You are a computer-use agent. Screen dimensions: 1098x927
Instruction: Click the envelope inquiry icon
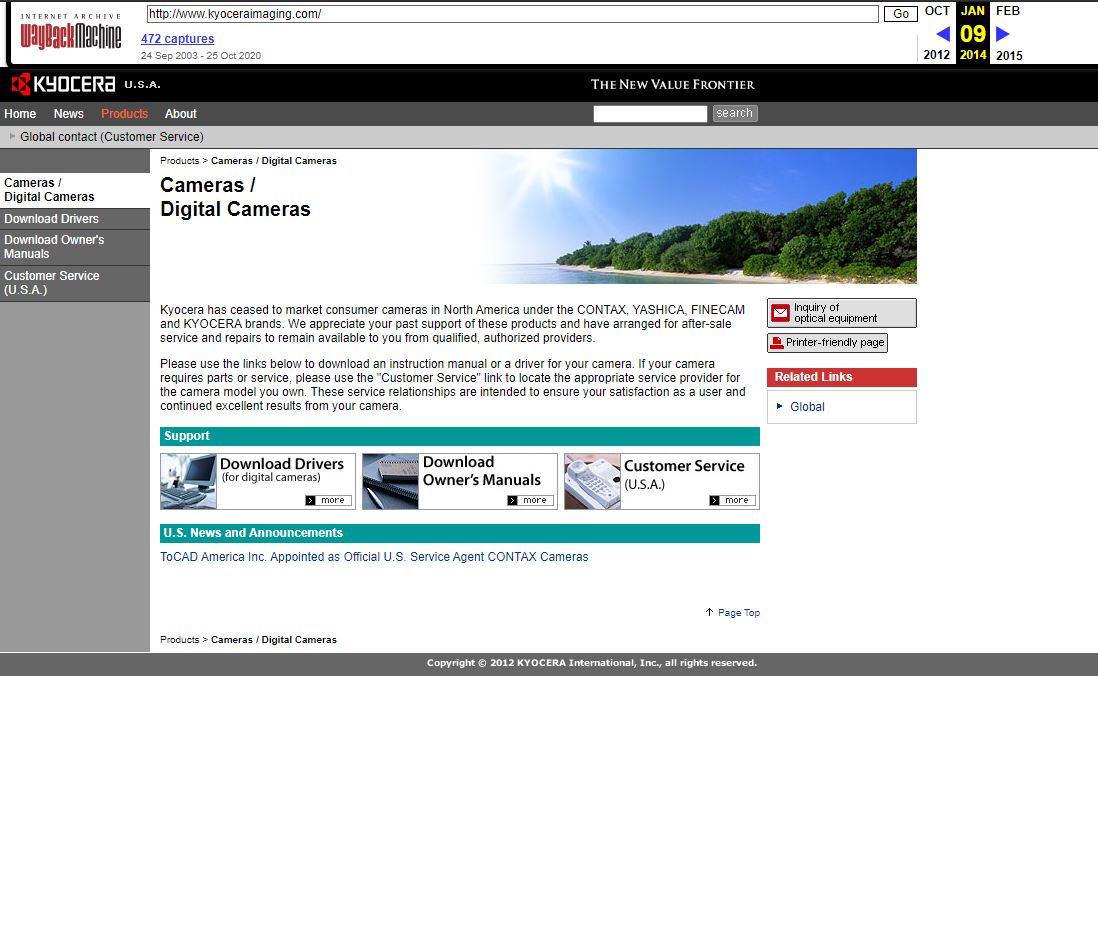[x=780, y=313]
